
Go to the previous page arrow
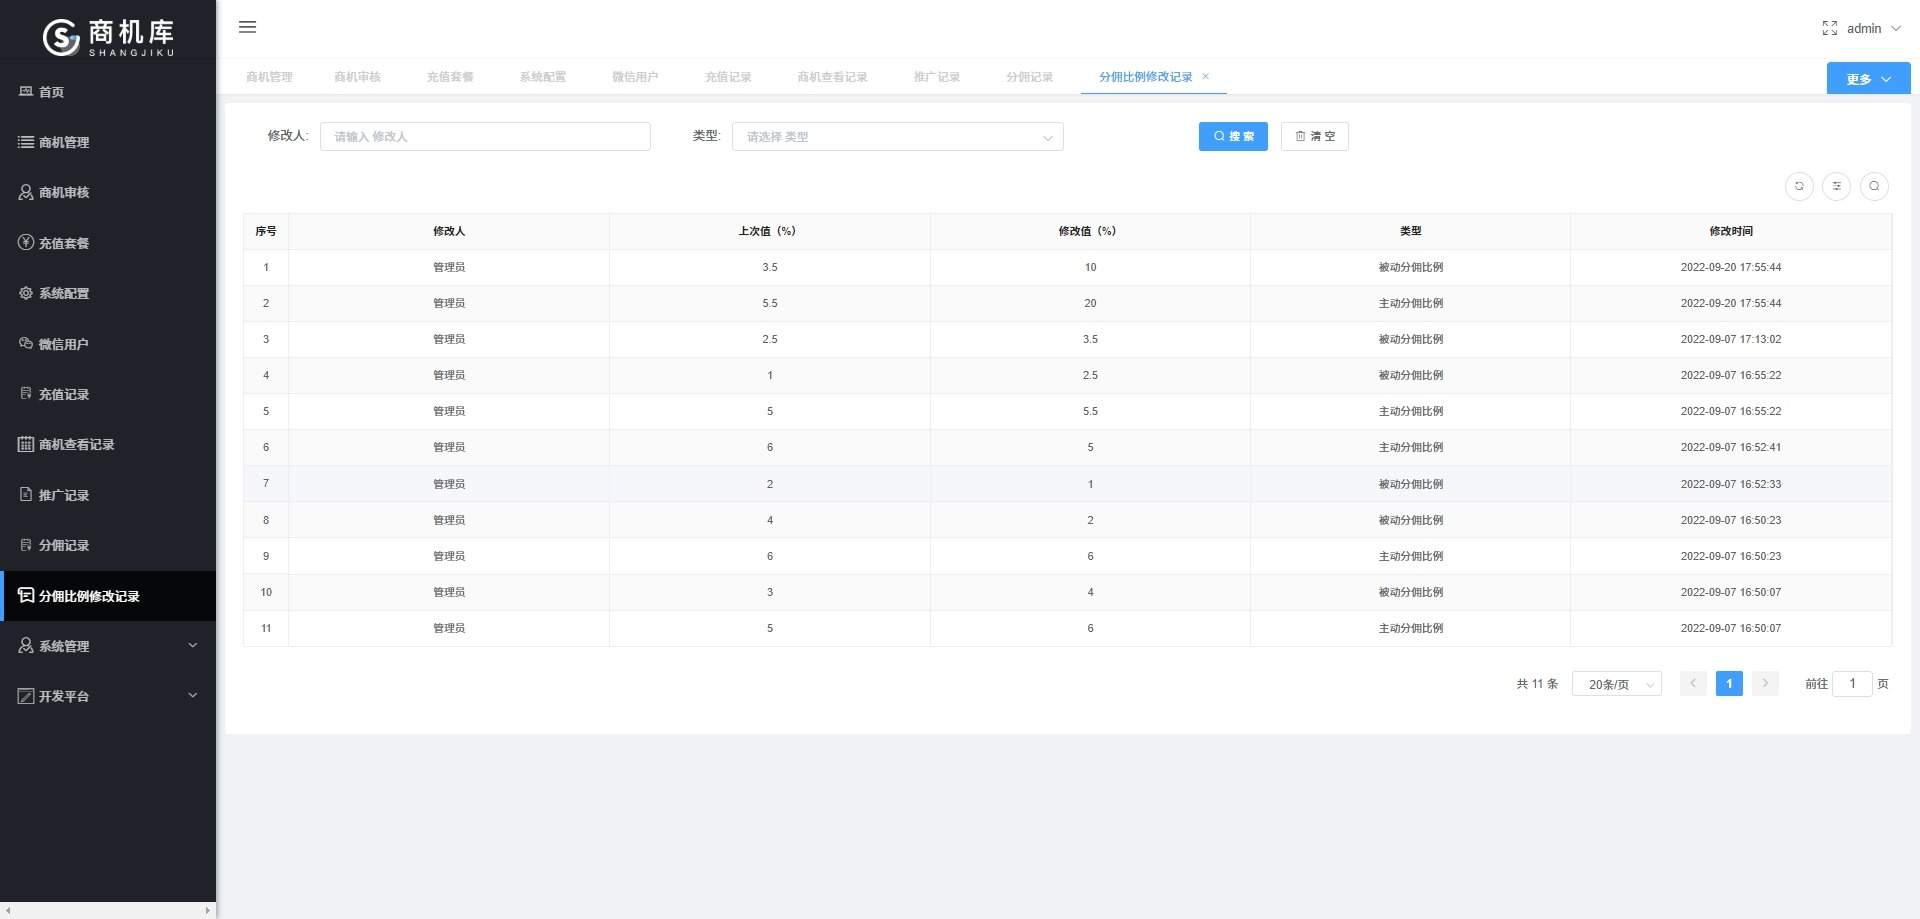pos(1693,684)
